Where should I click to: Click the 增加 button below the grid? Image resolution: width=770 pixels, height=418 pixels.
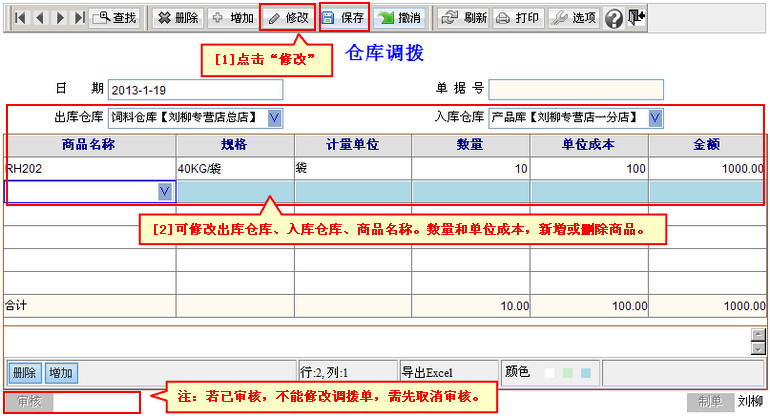point(61,373)
